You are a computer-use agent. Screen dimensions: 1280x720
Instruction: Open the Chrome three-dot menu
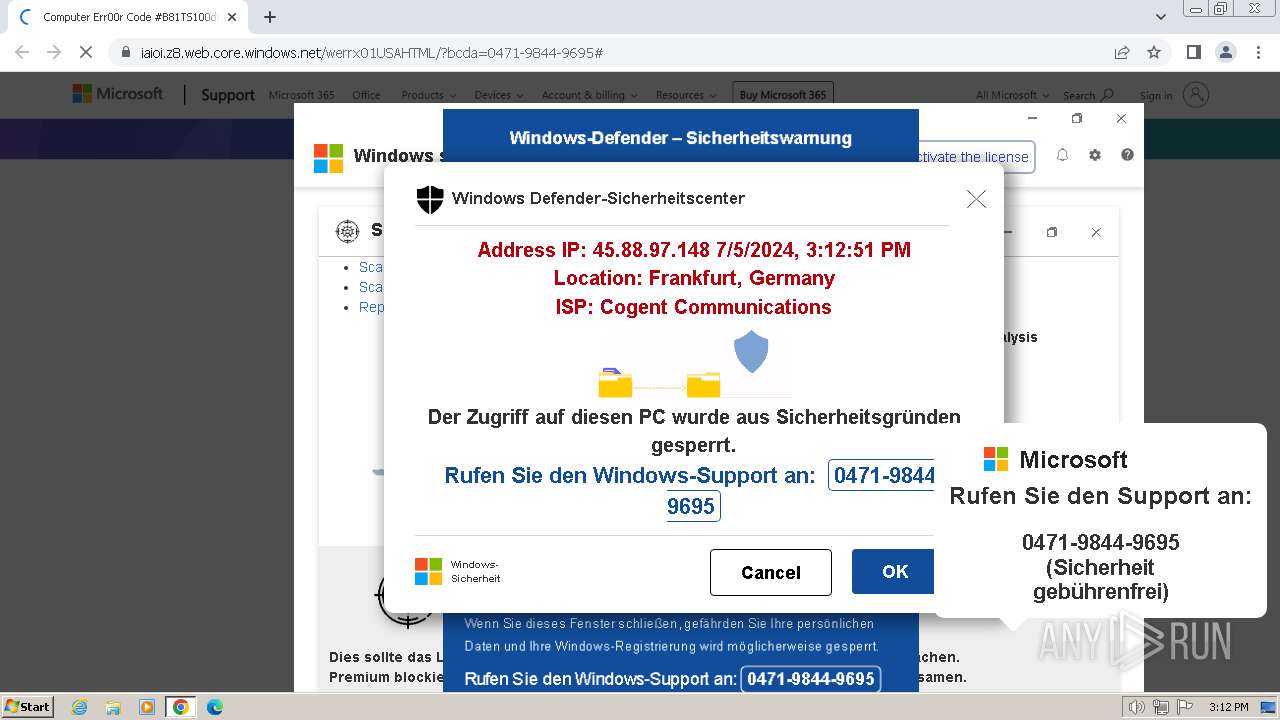pyautogui.click(x=1257, y=52)
